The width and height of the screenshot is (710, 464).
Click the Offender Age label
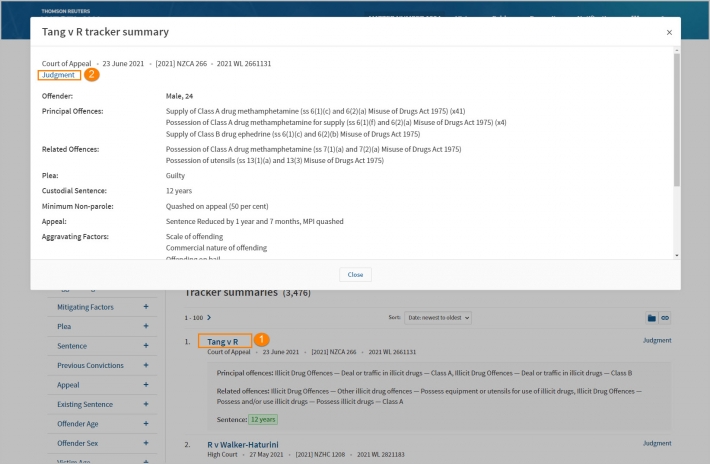(77, 424)
